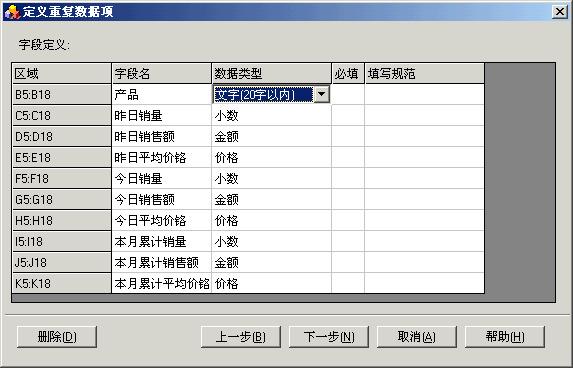Click the 填写规范 cell in the 昨日销售额 row
Viewport: 573px width, 368px height.
click(x=425, y=136)
